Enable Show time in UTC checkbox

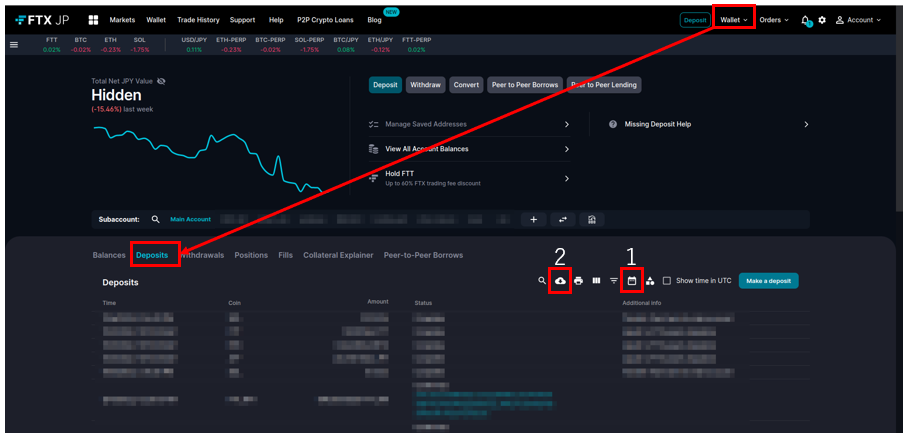(666, 281)
